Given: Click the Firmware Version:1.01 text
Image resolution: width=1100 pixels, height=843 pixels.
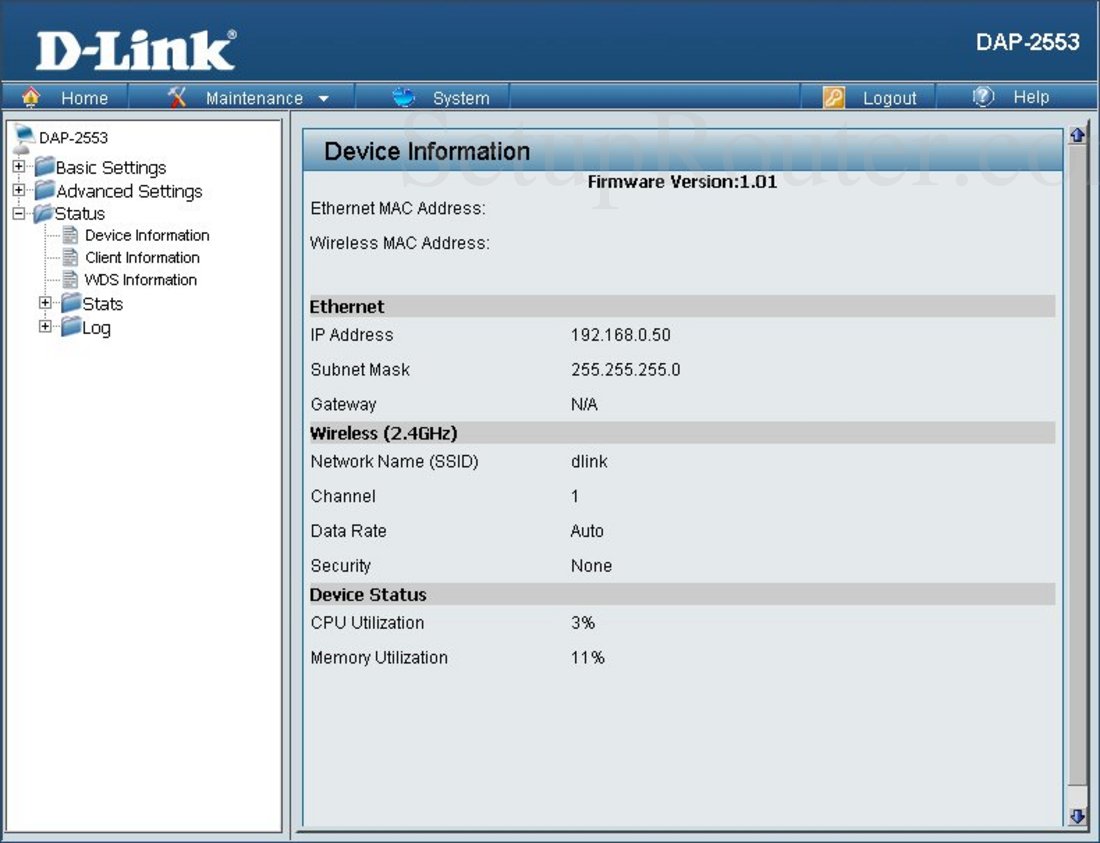Looking at the screenshot, I should (683, 182).
